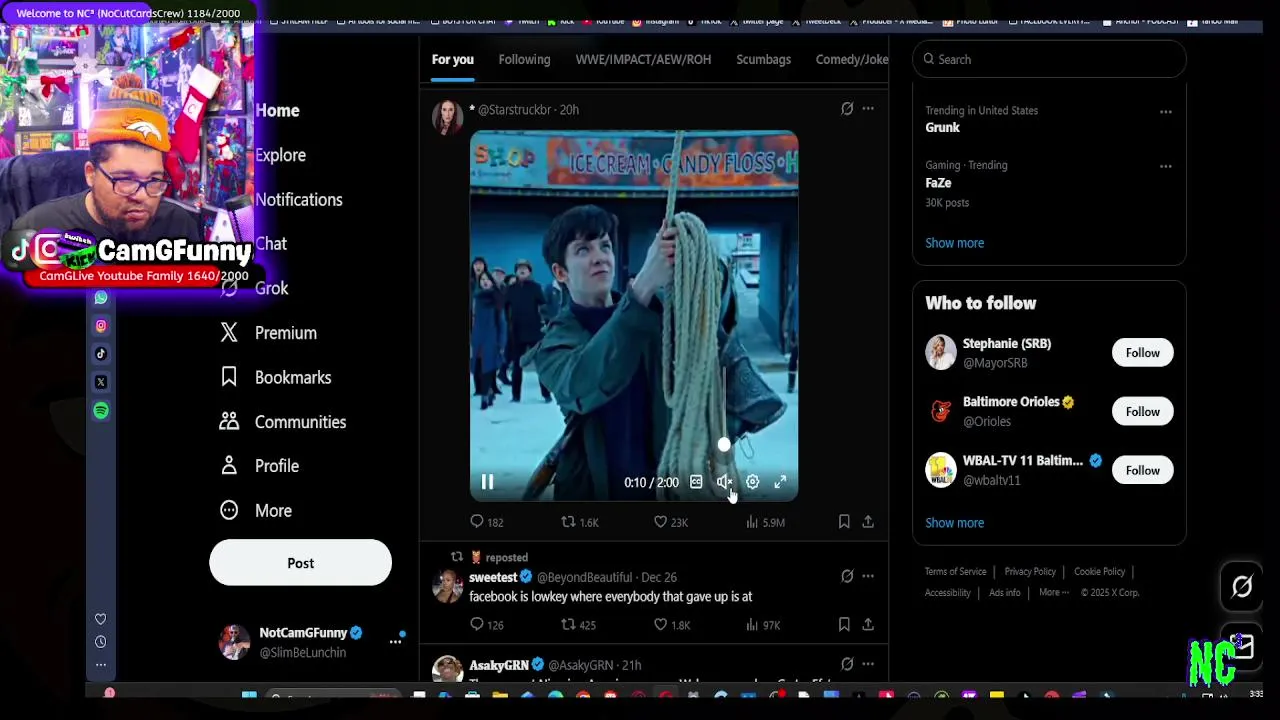This screenshot has width=1280, height=720.
Task: Click WhatsApp icon in left browser sidebar
Action: pyautogui.click(x=101, y=298)
